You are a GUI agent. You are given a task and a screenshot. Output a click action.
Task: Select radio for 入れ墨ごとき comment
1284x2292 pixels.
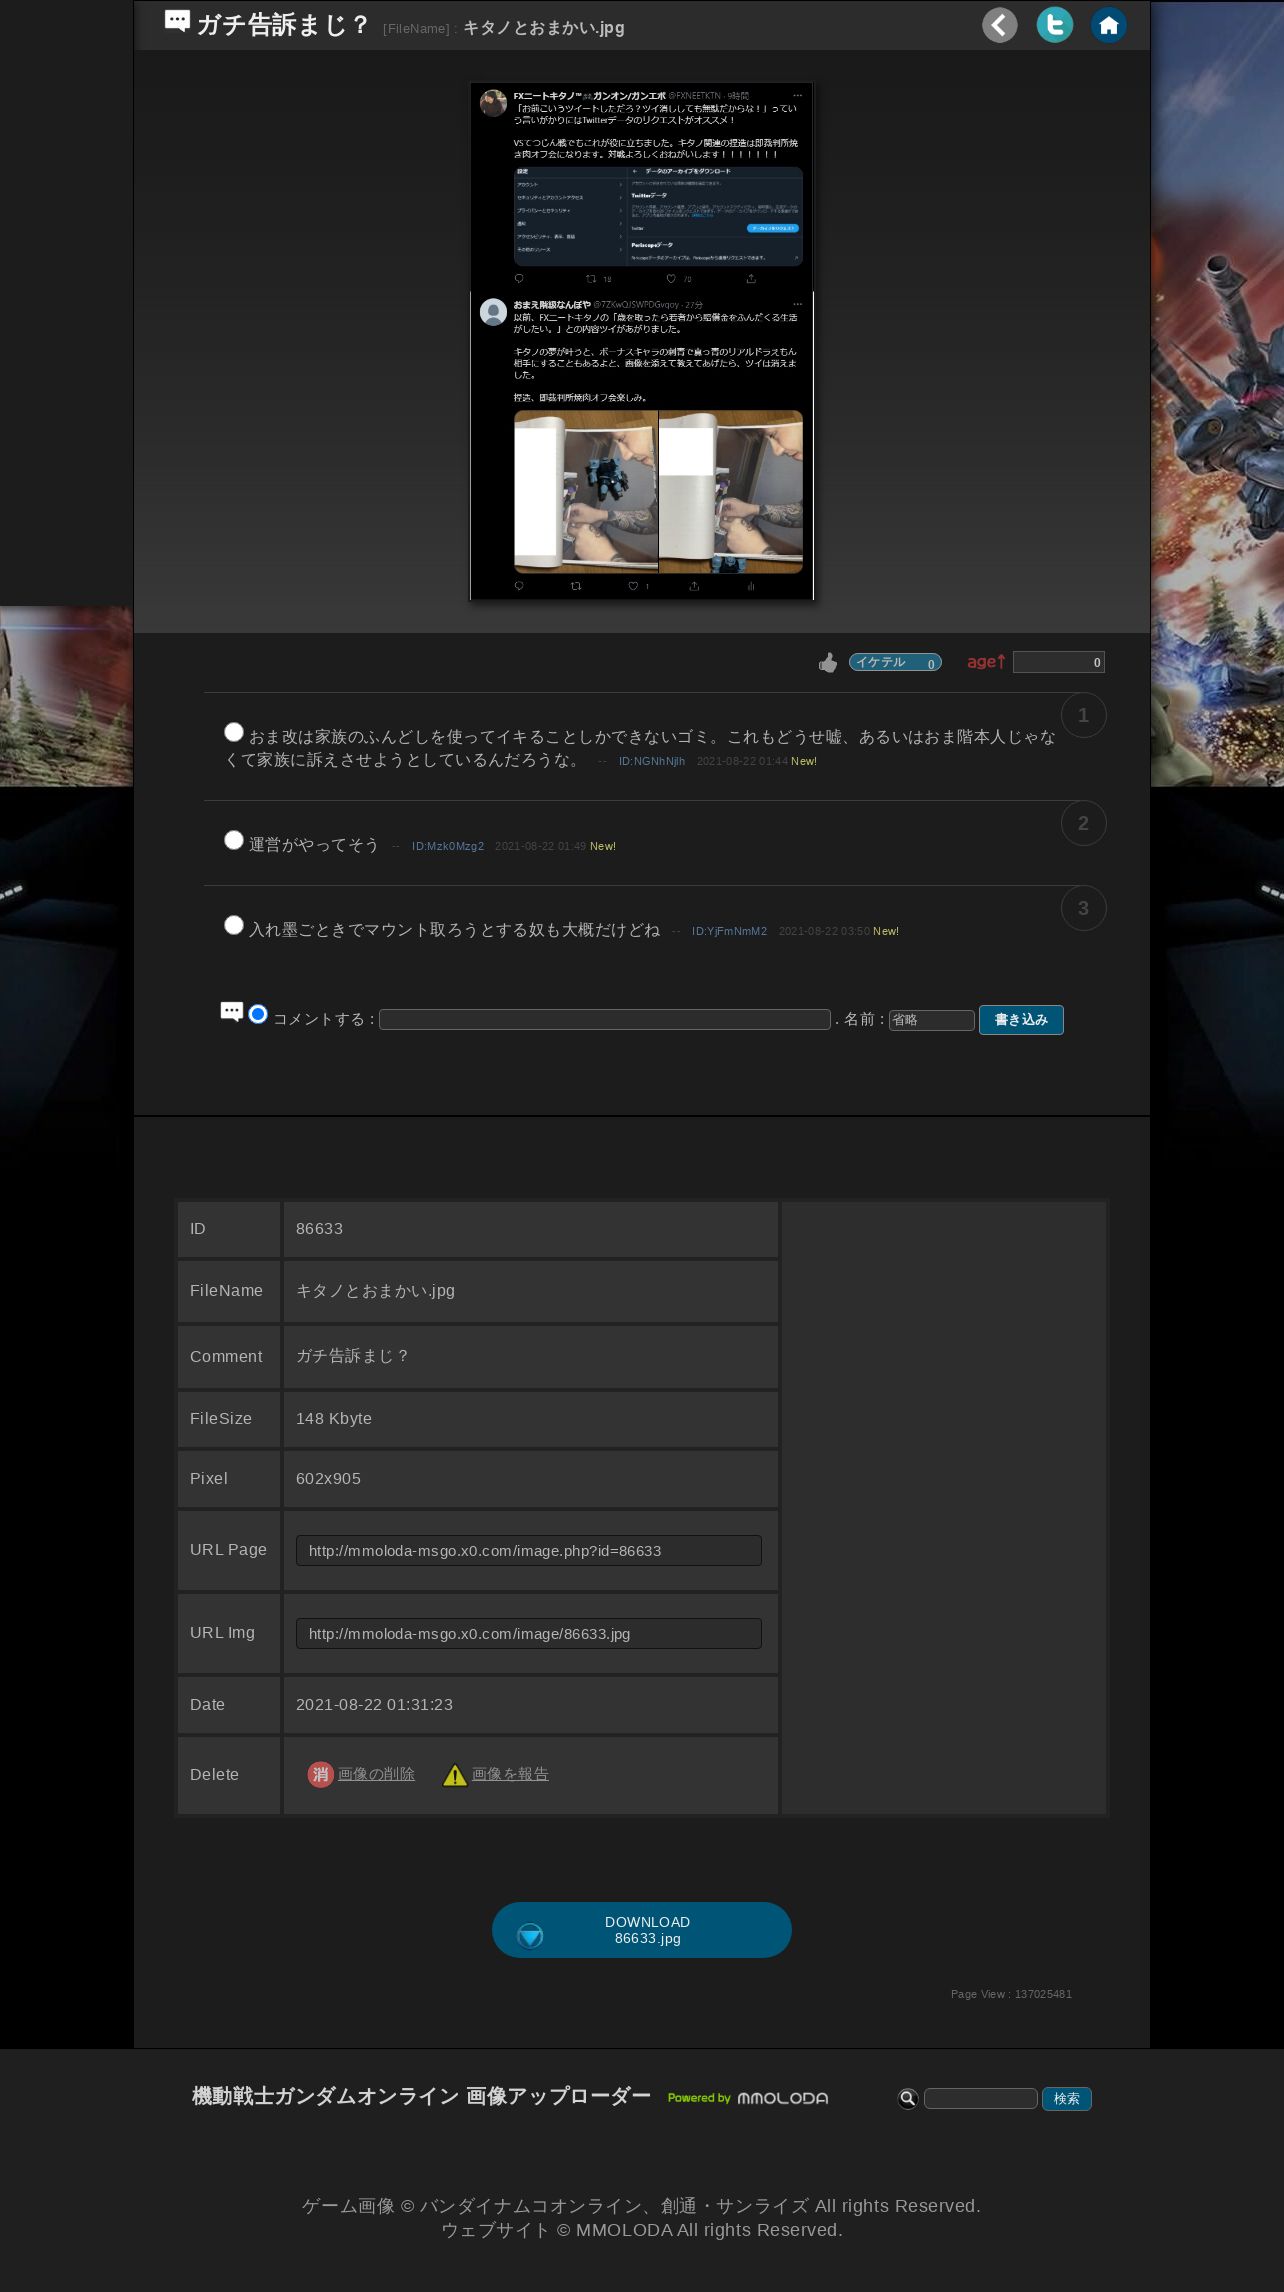pos(234,925)
